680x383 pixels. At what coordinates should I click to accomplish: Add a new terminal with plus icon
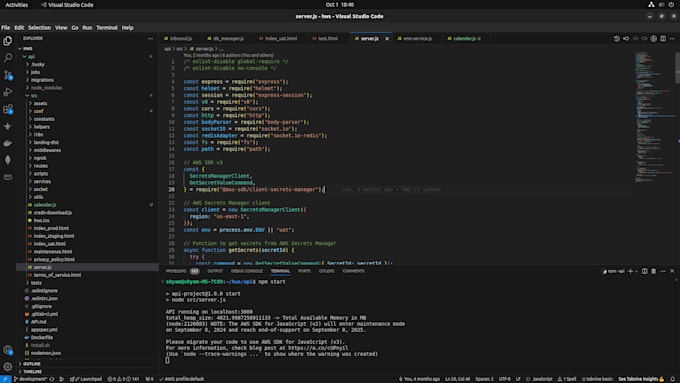(631, 271)
